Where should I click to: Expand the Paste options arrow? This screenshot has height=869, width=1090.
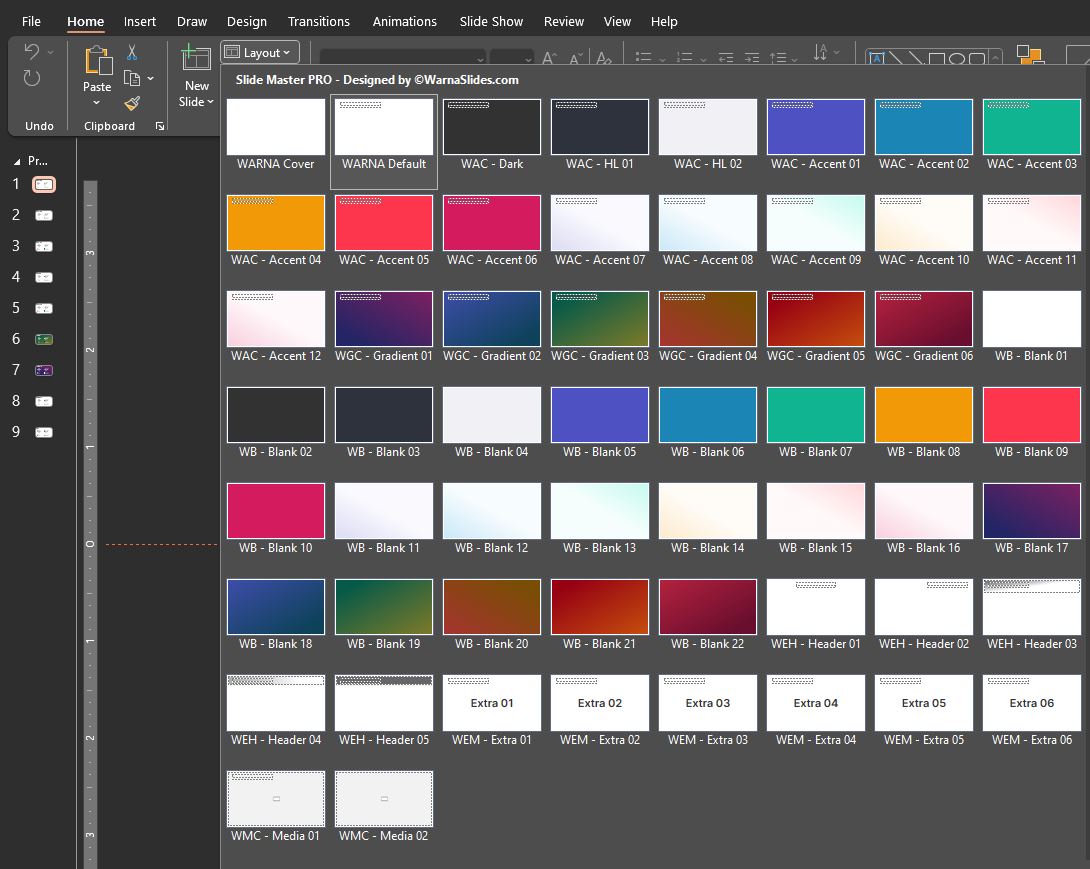[x=97, y=103]
